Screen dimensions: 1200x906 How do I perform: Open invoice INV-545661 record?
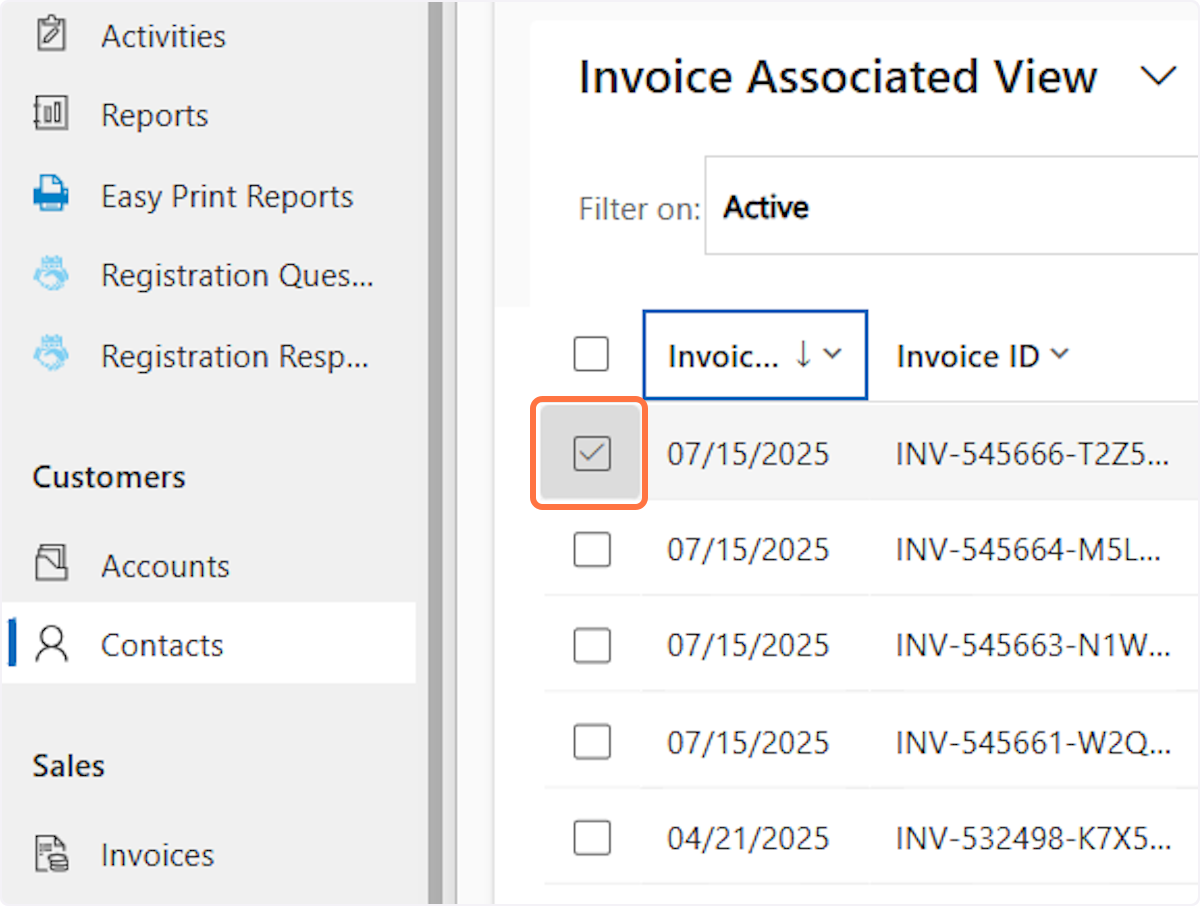pos(1031,742)
